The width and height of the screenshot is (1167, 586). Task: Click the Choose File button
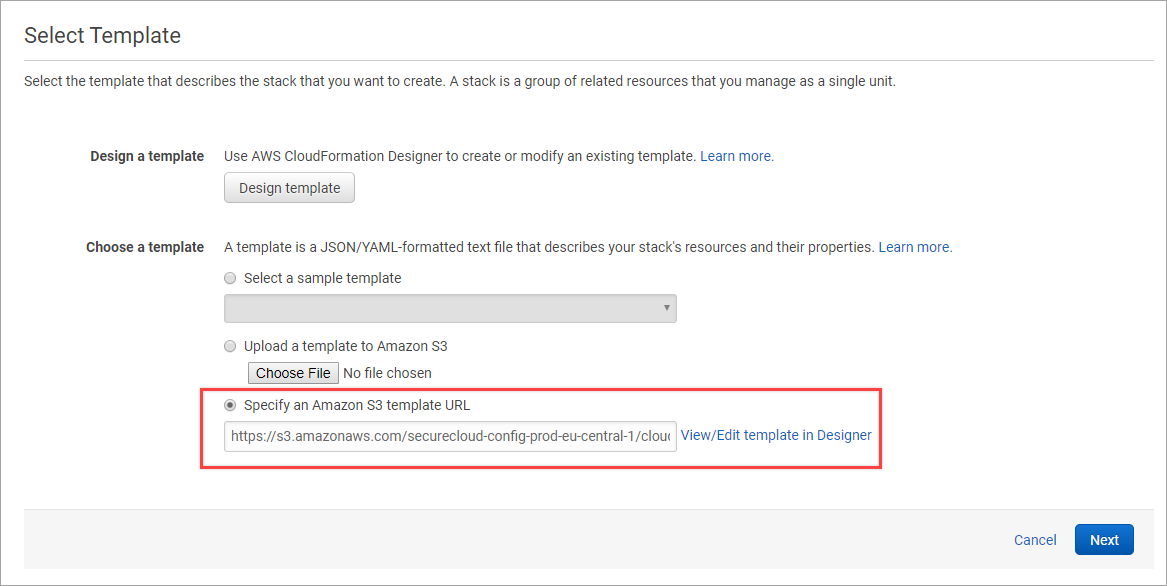pyautogui.click(x=293, y=373)
